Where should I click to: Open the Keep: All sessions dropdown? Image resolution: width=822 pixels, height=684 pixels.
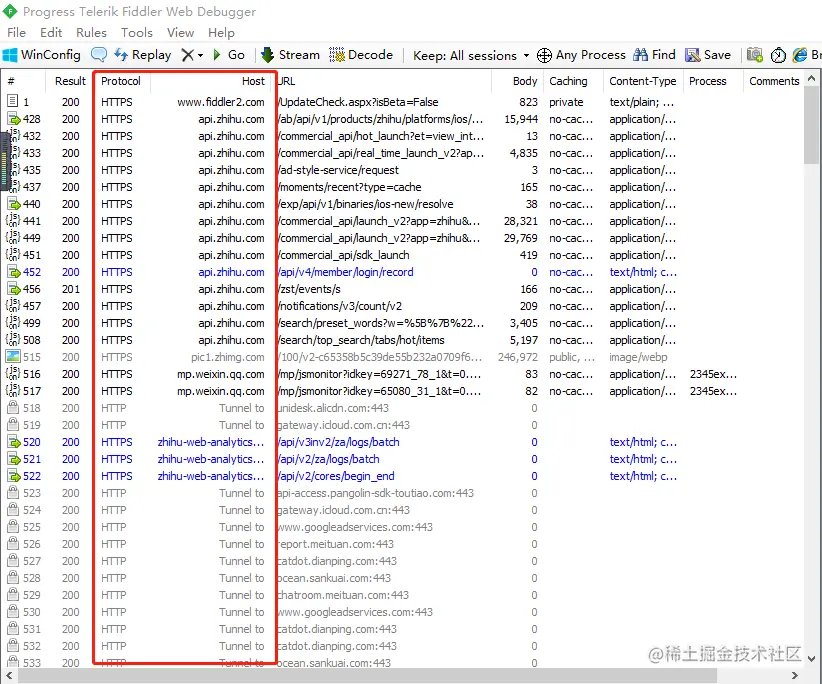[x=471, y=55]
